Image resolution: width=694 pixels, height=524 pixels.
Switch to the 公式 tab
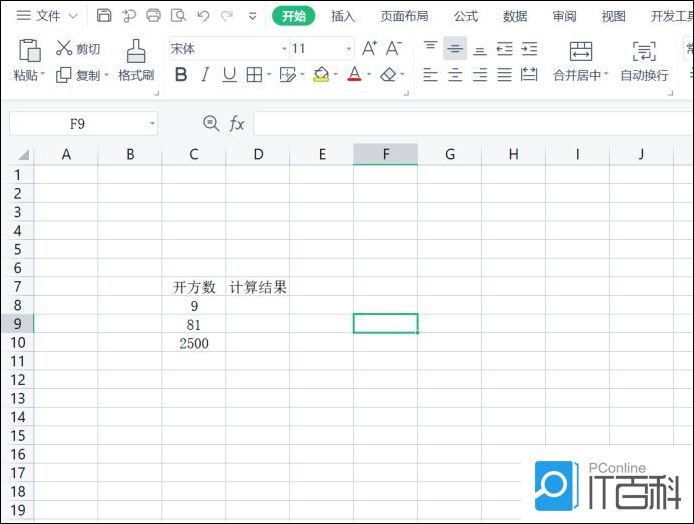click(466, 16)
